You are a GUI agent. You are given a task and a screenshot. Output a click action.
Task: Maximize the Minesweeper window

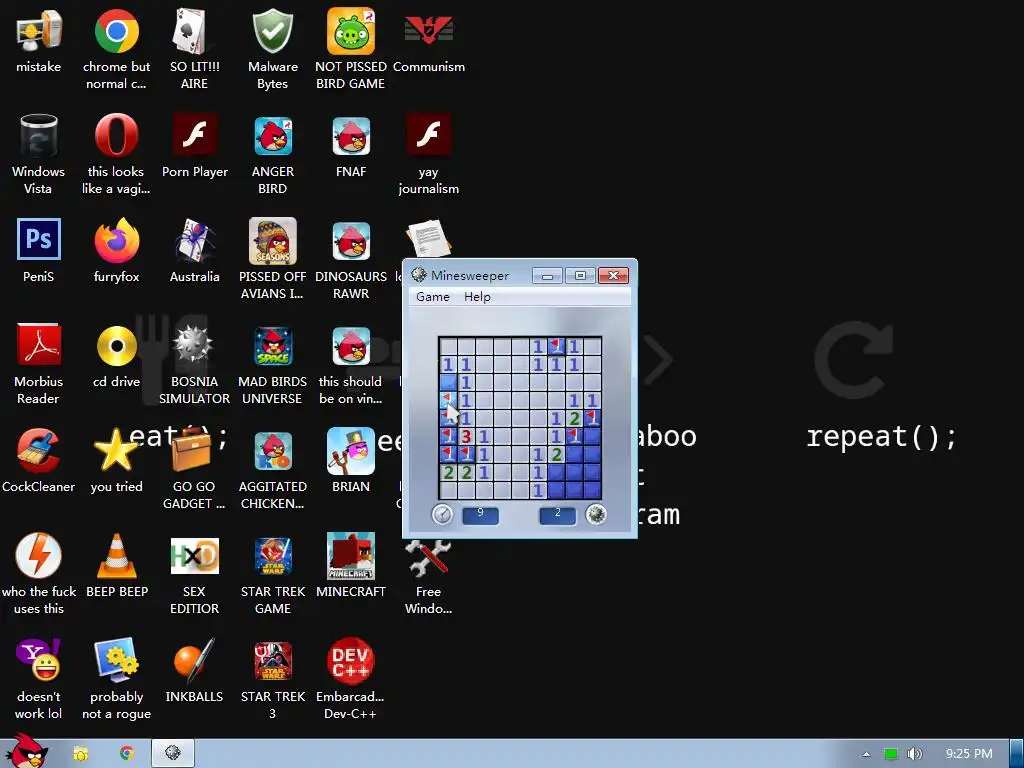[x=580, y=276]
